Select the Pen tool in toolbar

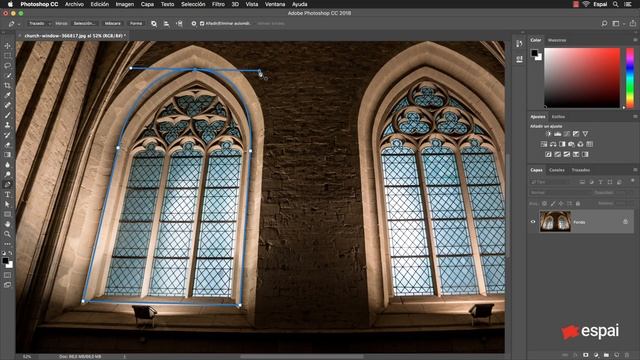click(7, 184)
